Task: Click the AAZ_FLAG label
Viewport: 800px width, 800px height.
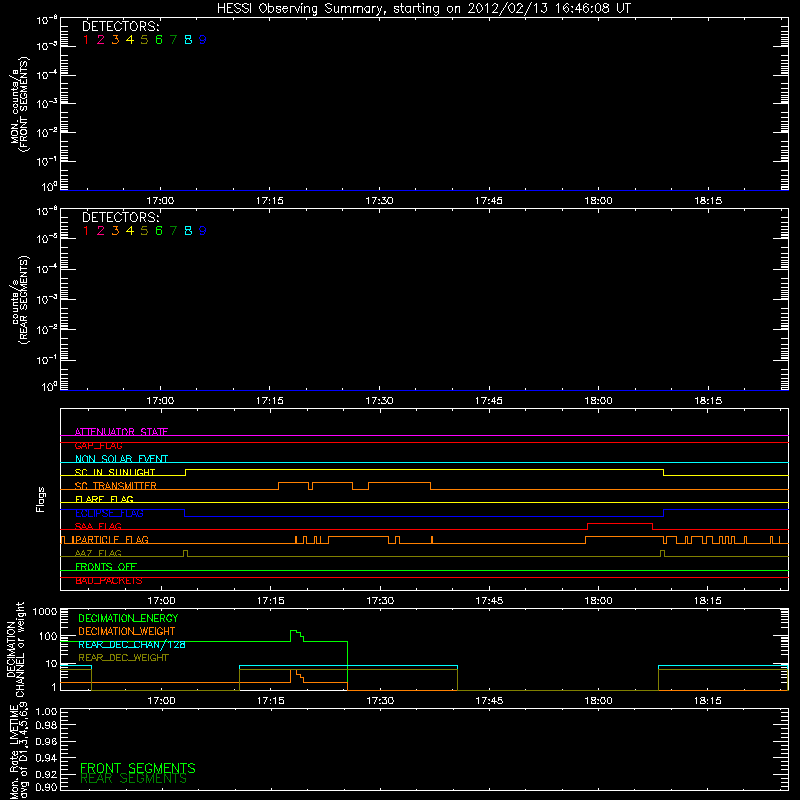Action: coord(98,554)
